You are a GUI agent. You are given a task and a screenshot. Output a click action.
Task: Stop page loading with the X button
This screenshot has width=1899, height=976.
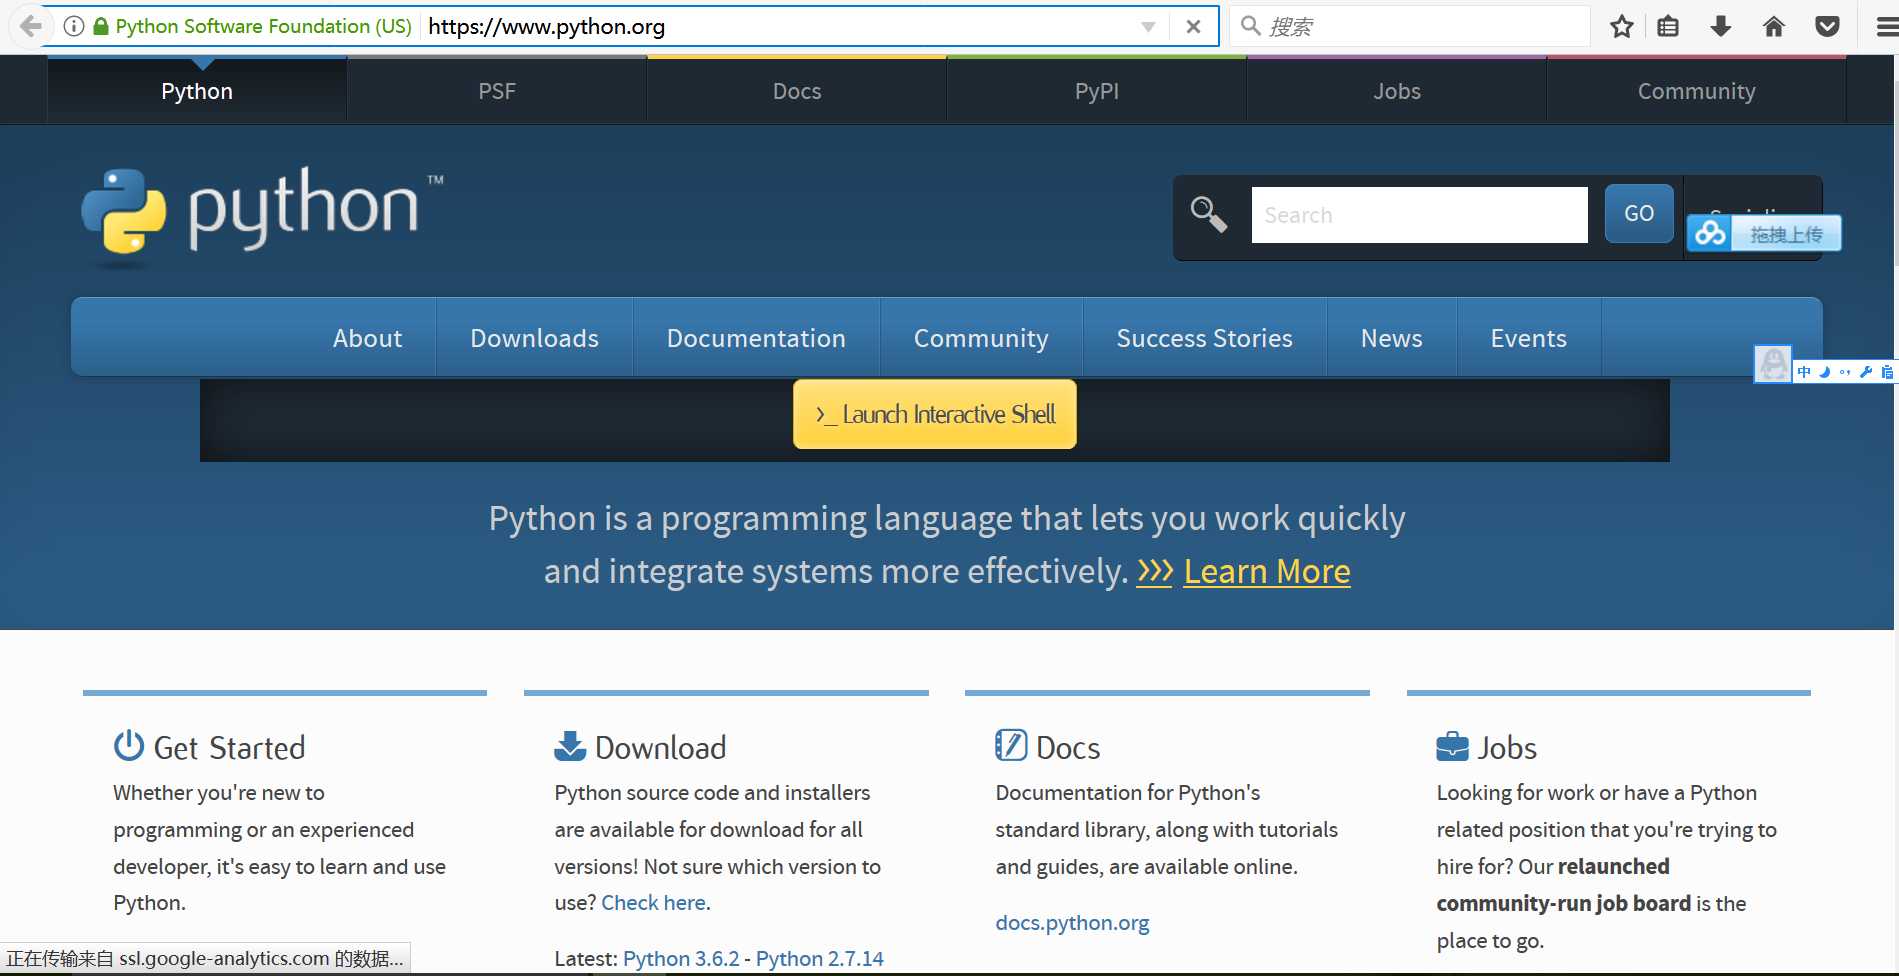(1193, 27)
